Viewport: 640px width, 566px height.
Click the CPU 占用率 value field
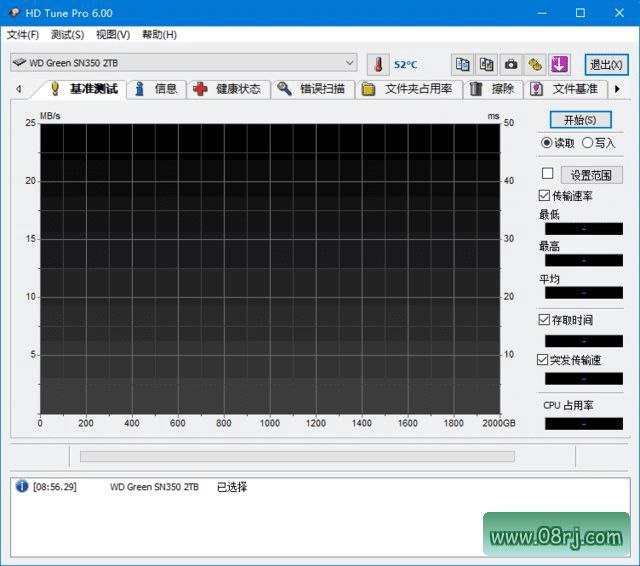[x=584, y=424]
